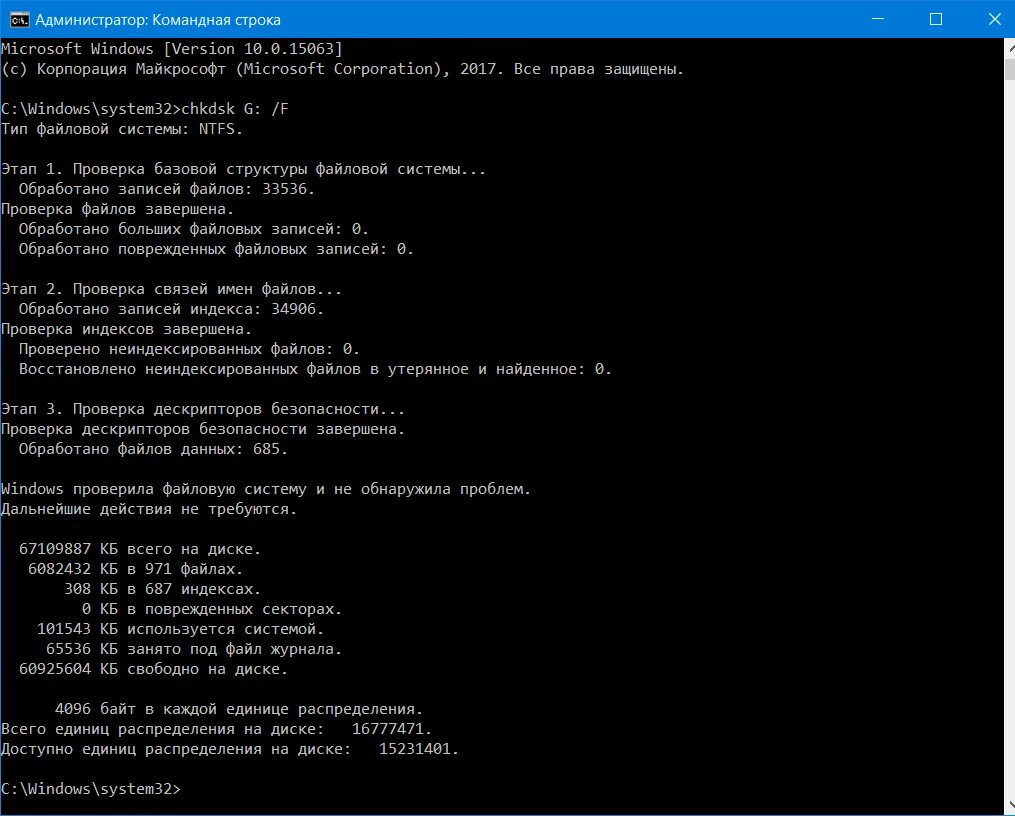Click 'Проверено неиндексированных файлов: 0.' line

point(189,349)
